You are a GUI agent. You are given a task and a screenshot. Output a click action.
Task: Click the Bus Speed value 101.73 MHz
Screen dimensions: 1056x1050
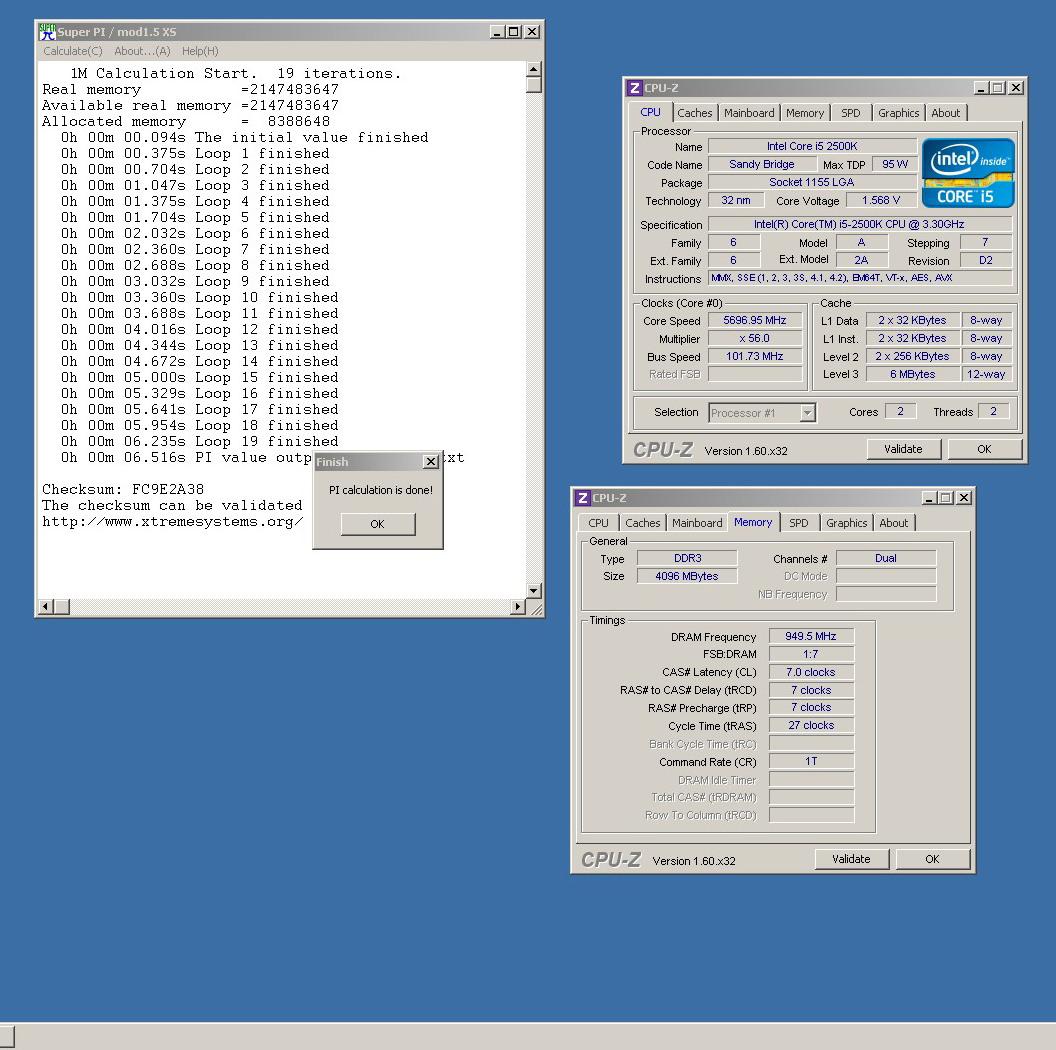tap(755, 356)
